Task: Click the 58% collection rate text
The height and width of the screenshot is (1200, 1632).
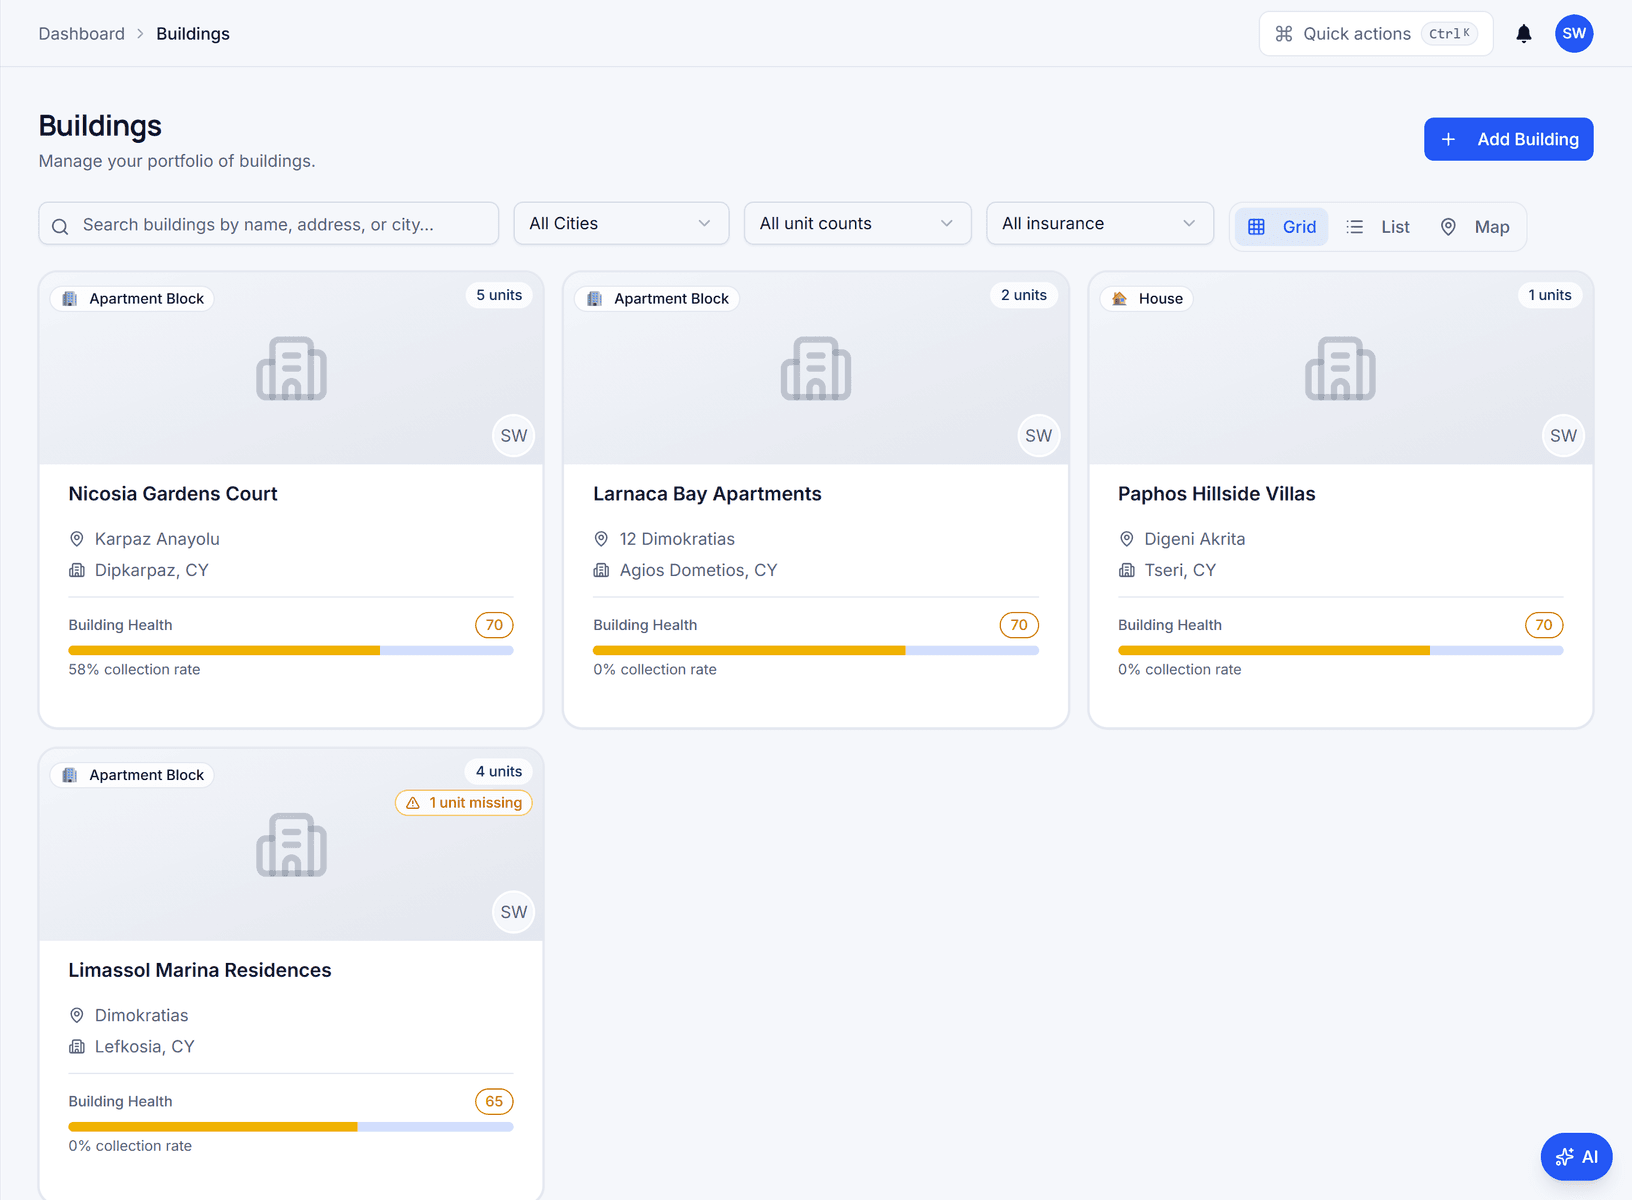Action: tap(134, 670)
